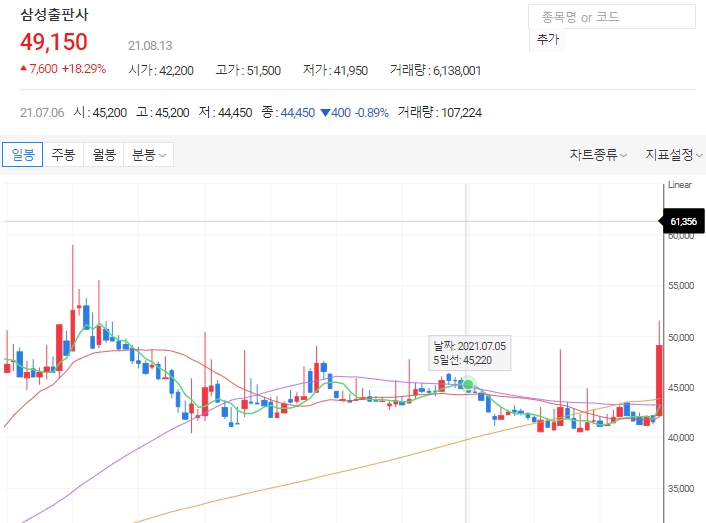Screen dimensions: 706x523
Task: Click the tall red candlestick at chart's right edge
Action: [659, 380]
